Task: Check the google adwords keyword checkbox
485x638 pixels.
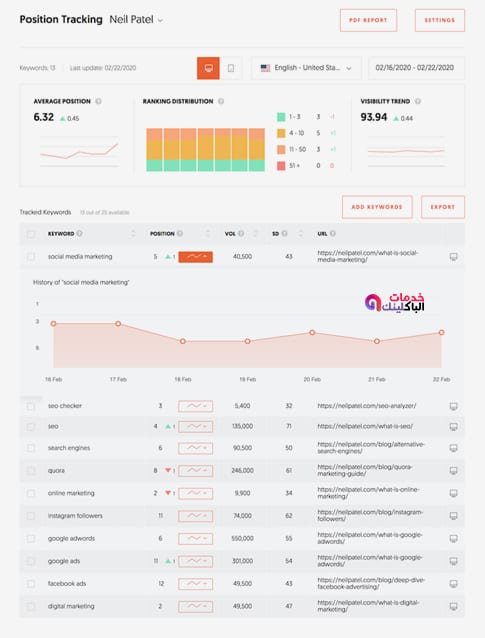Action: (31, 539)
